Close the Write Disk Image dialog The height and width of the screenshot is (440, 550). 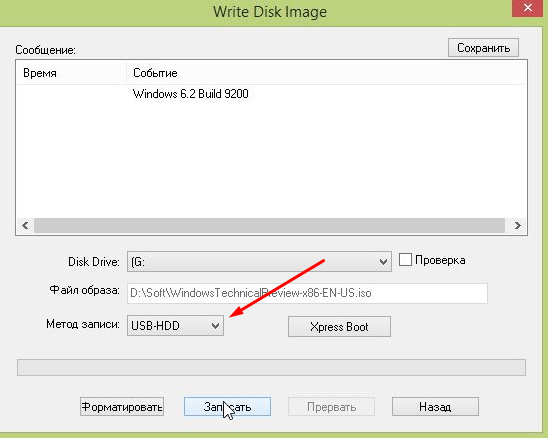click(528, 8)
